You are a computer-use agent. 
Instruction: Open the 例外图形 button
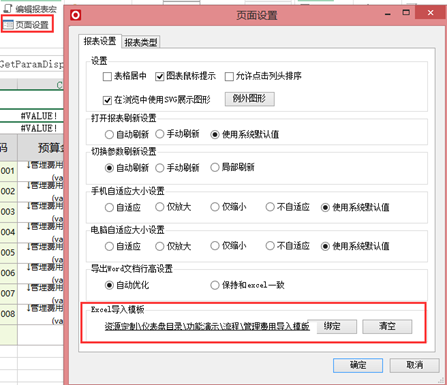250,99
